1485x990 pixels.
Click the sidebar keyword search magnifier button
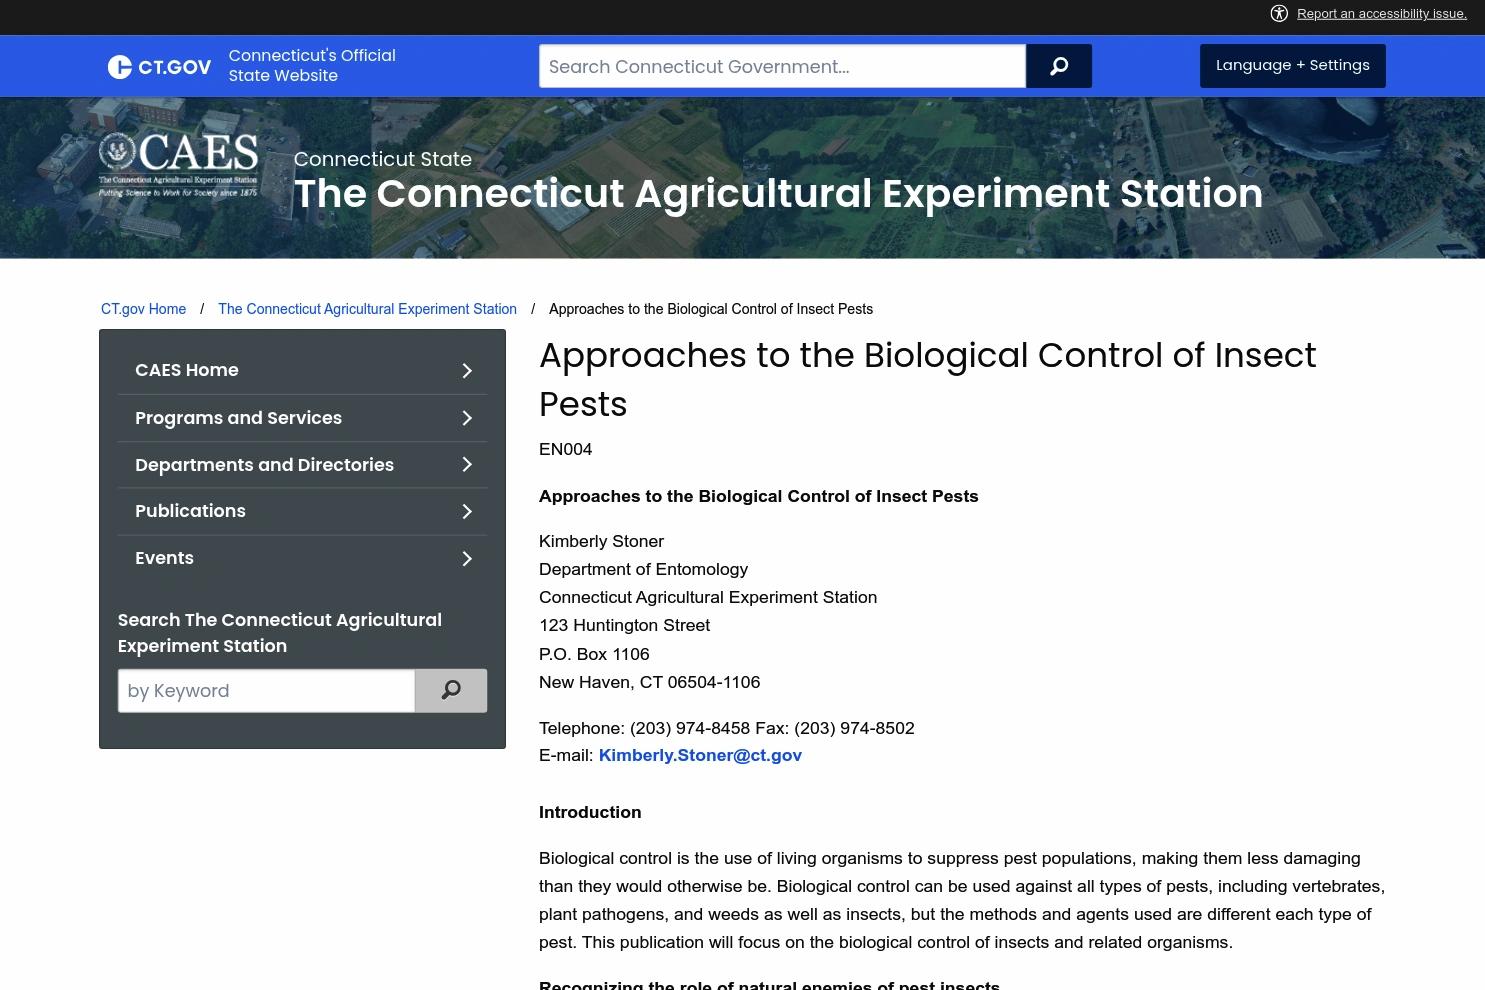451,691
